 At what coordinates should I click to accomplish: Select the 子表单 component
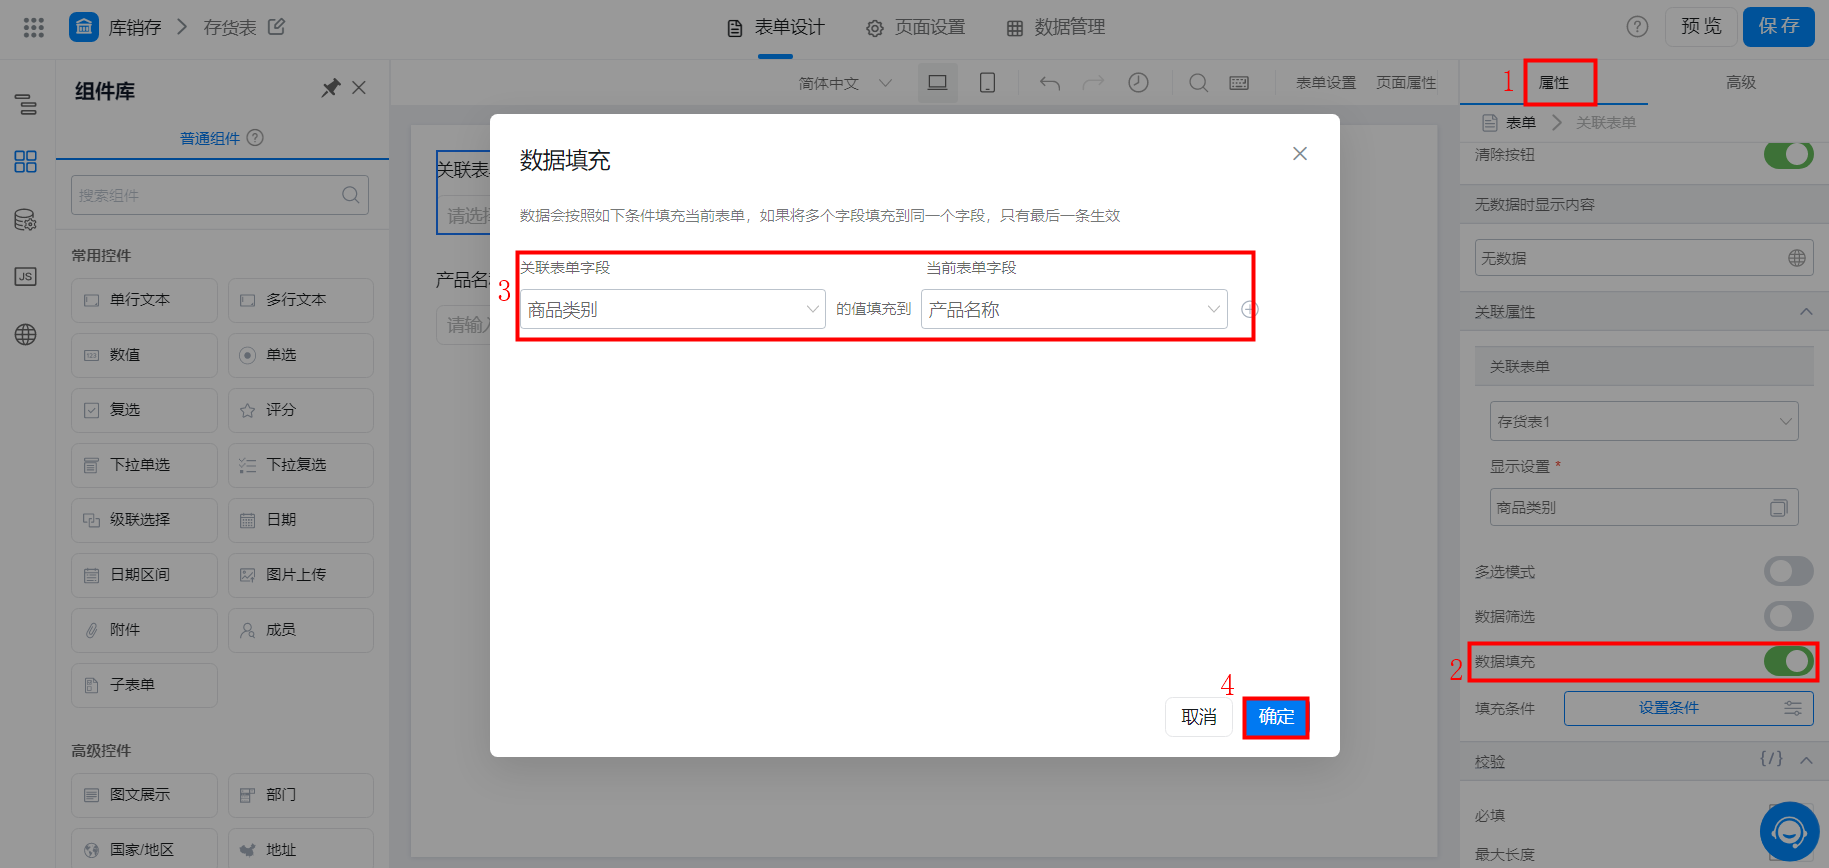pos(144,685)
